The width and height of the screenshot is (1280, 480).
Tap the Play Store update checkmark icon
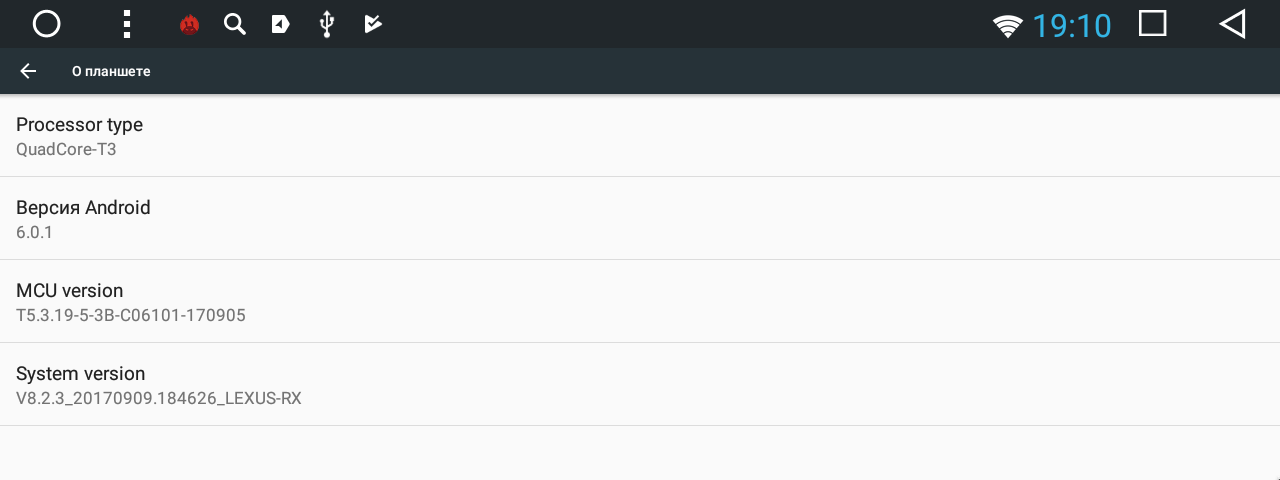[x=373, y=24]
